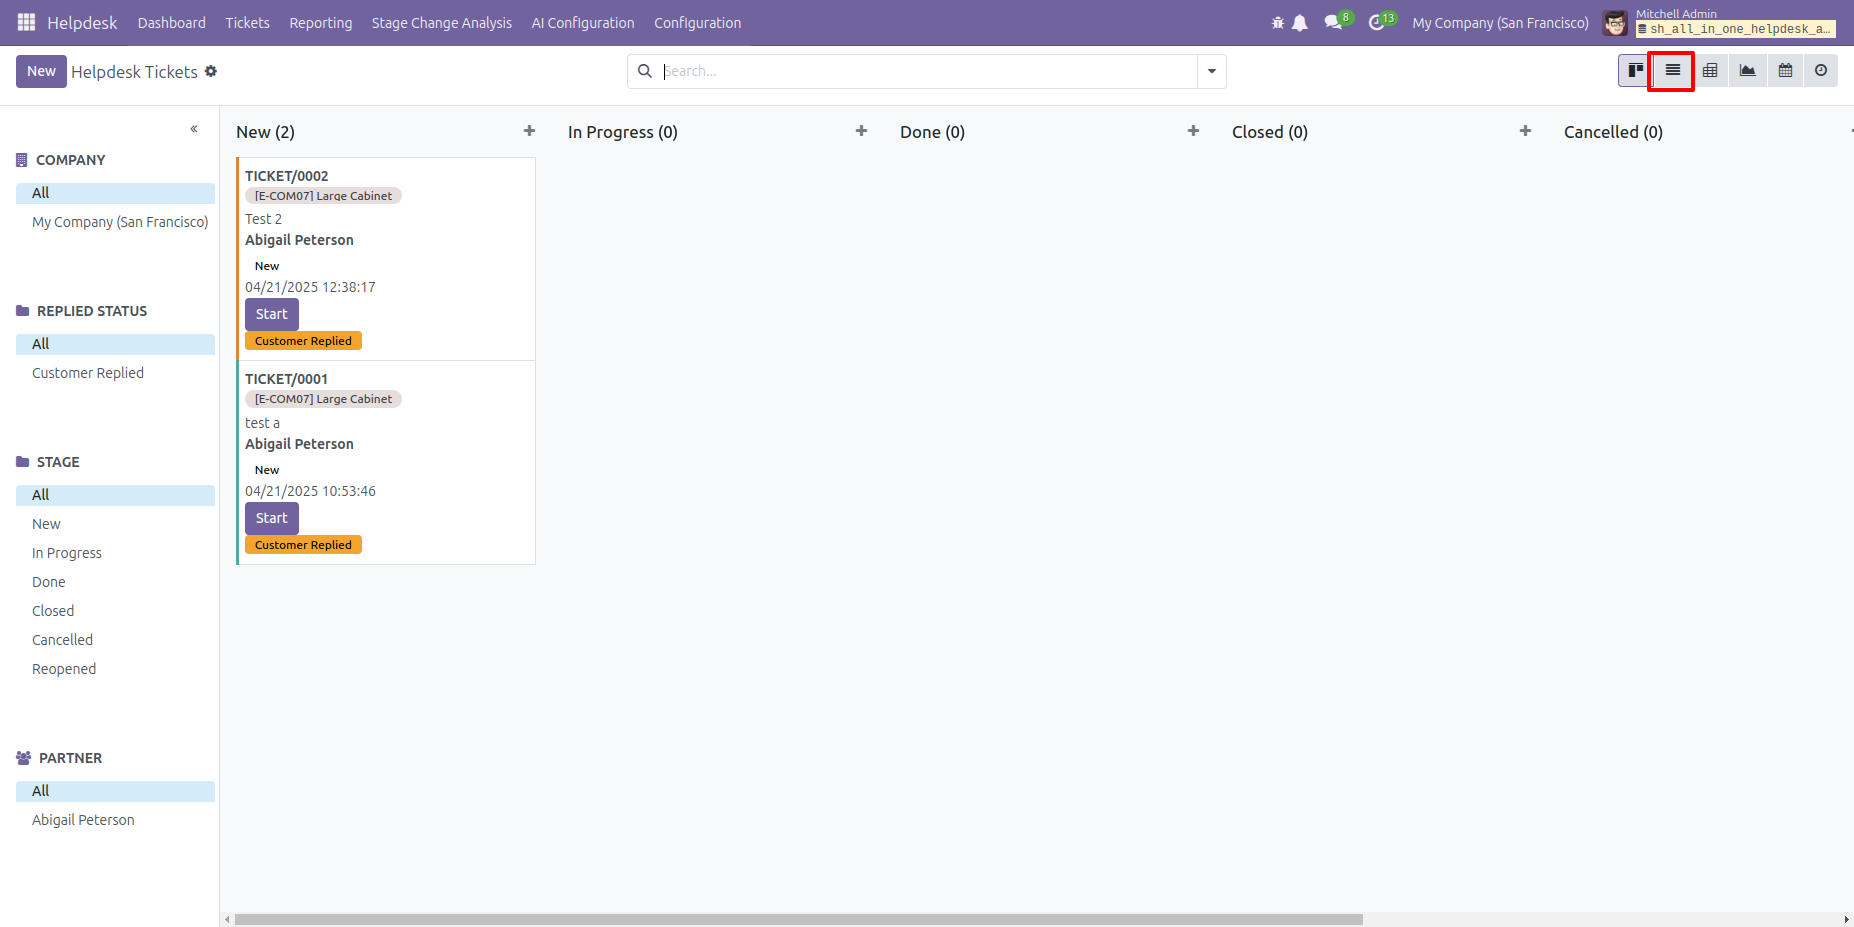Collapse the filter sidebar panel
Screen dimensions: 1854x927
[x=194, y=129]
